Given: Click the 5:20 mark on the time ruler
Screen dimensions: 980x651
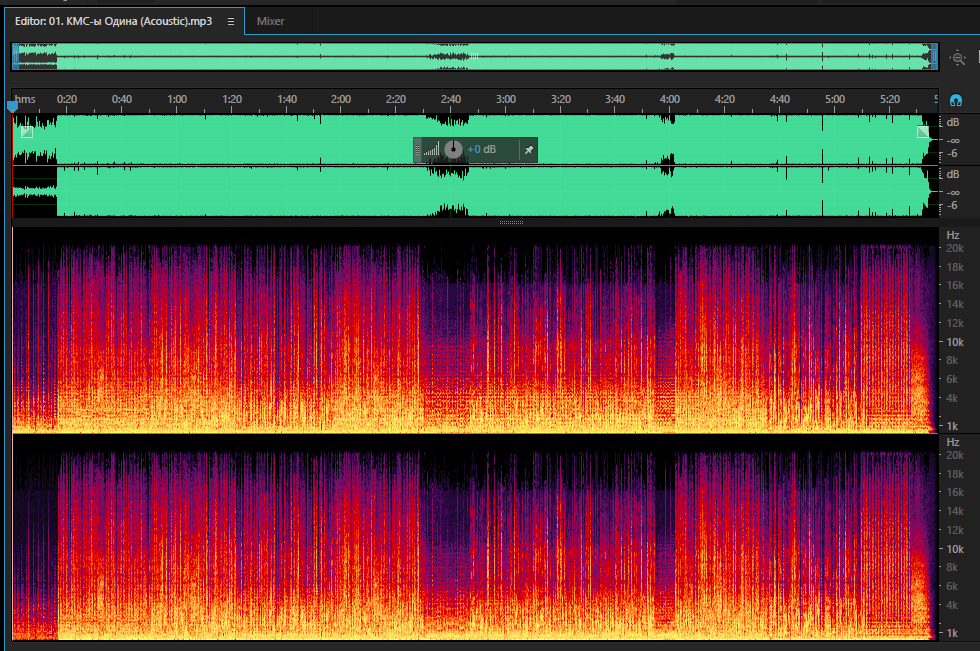Looking at the screenshot, I should coord(890,99).
